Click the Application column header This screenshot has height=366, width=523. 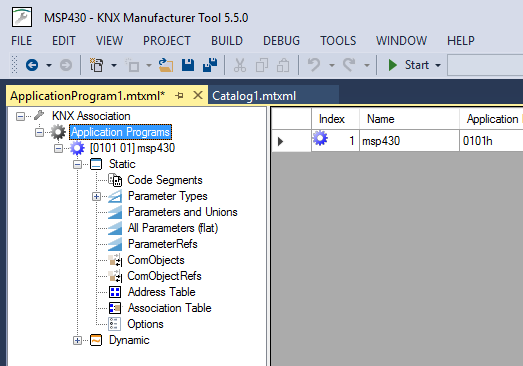[x=491, y=119]
